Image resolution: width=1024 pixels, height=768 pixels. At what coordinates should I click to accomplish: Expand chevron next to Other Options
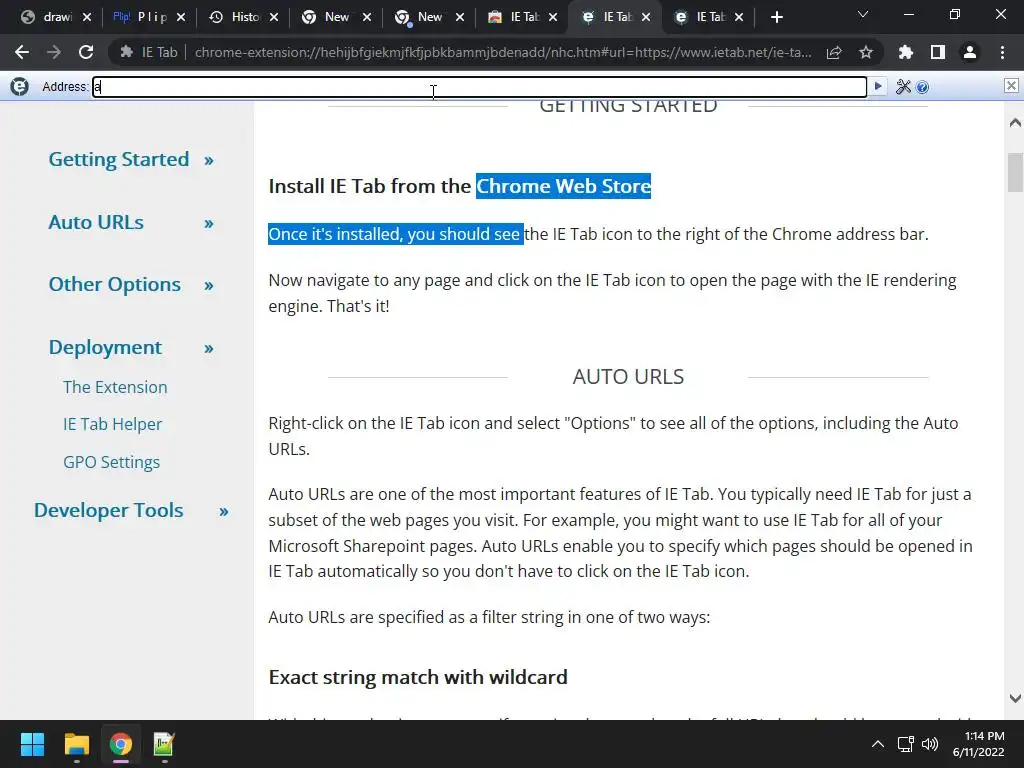tap(208, 286)
